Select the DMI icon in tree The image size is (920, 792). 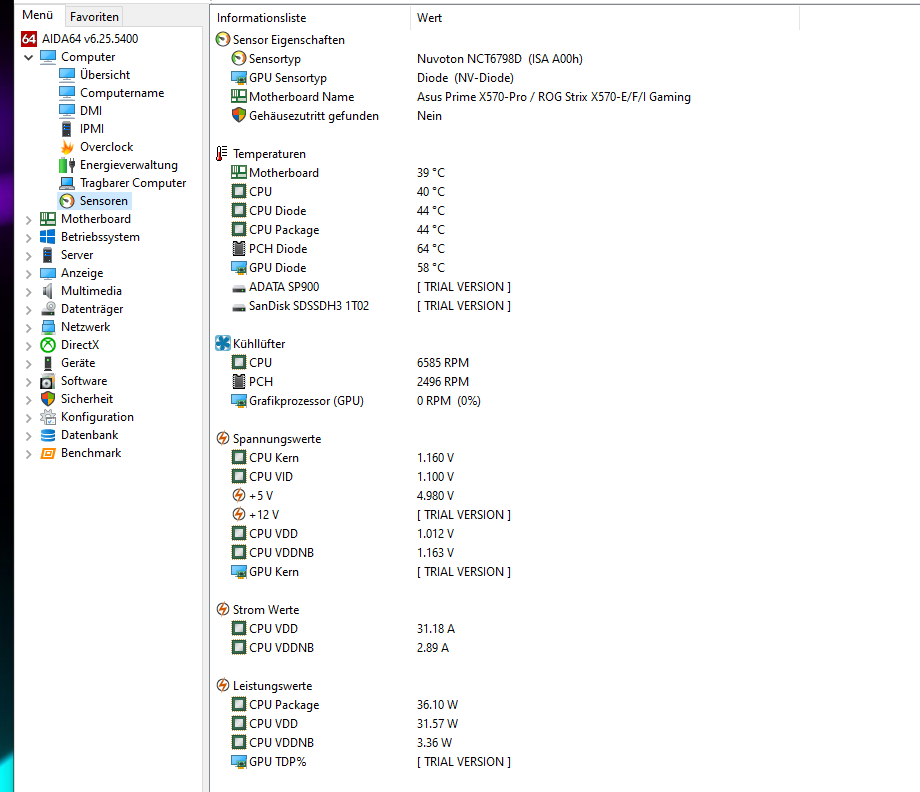pos(67,110)
